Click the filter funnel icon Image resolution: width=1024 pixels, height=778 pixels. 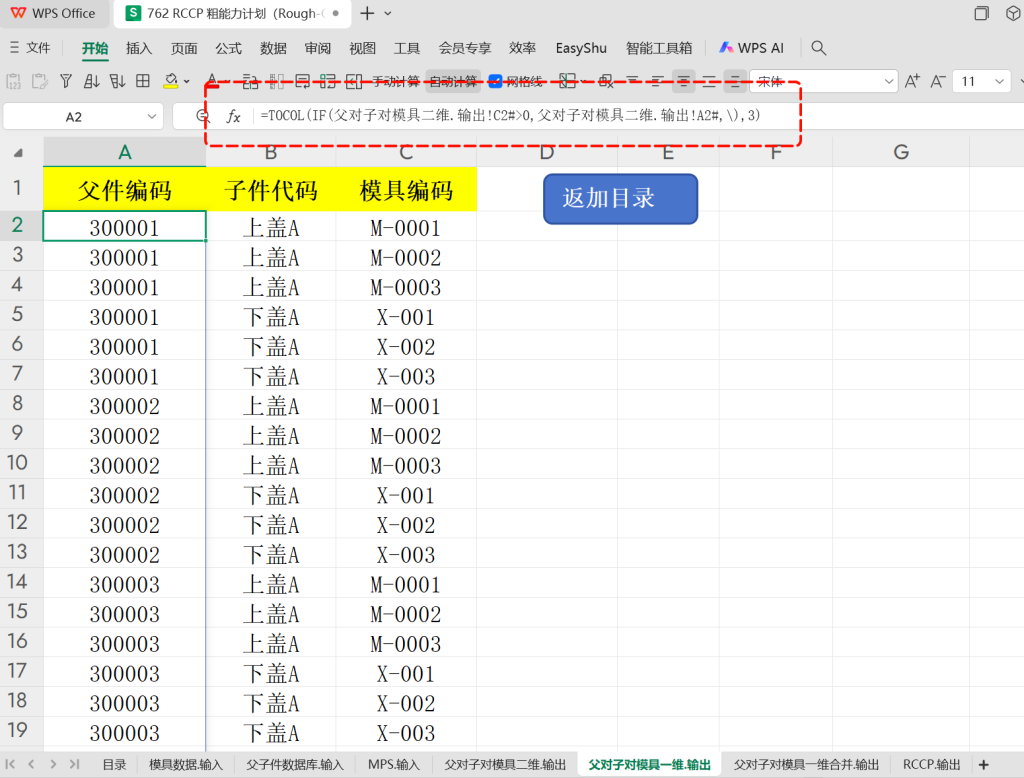pos(65,81)
